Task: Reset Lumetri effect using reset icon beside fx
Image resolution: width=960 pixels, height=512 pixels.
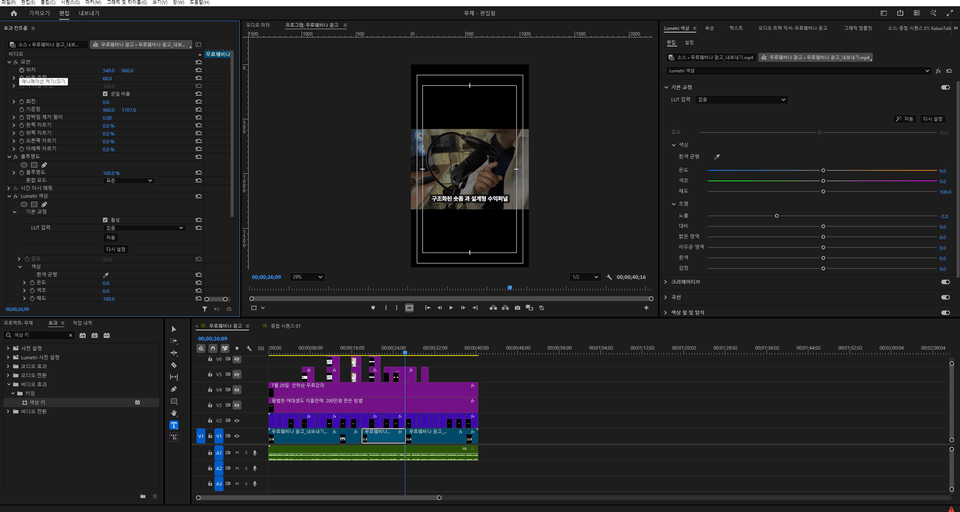Action: click(949, 71)
